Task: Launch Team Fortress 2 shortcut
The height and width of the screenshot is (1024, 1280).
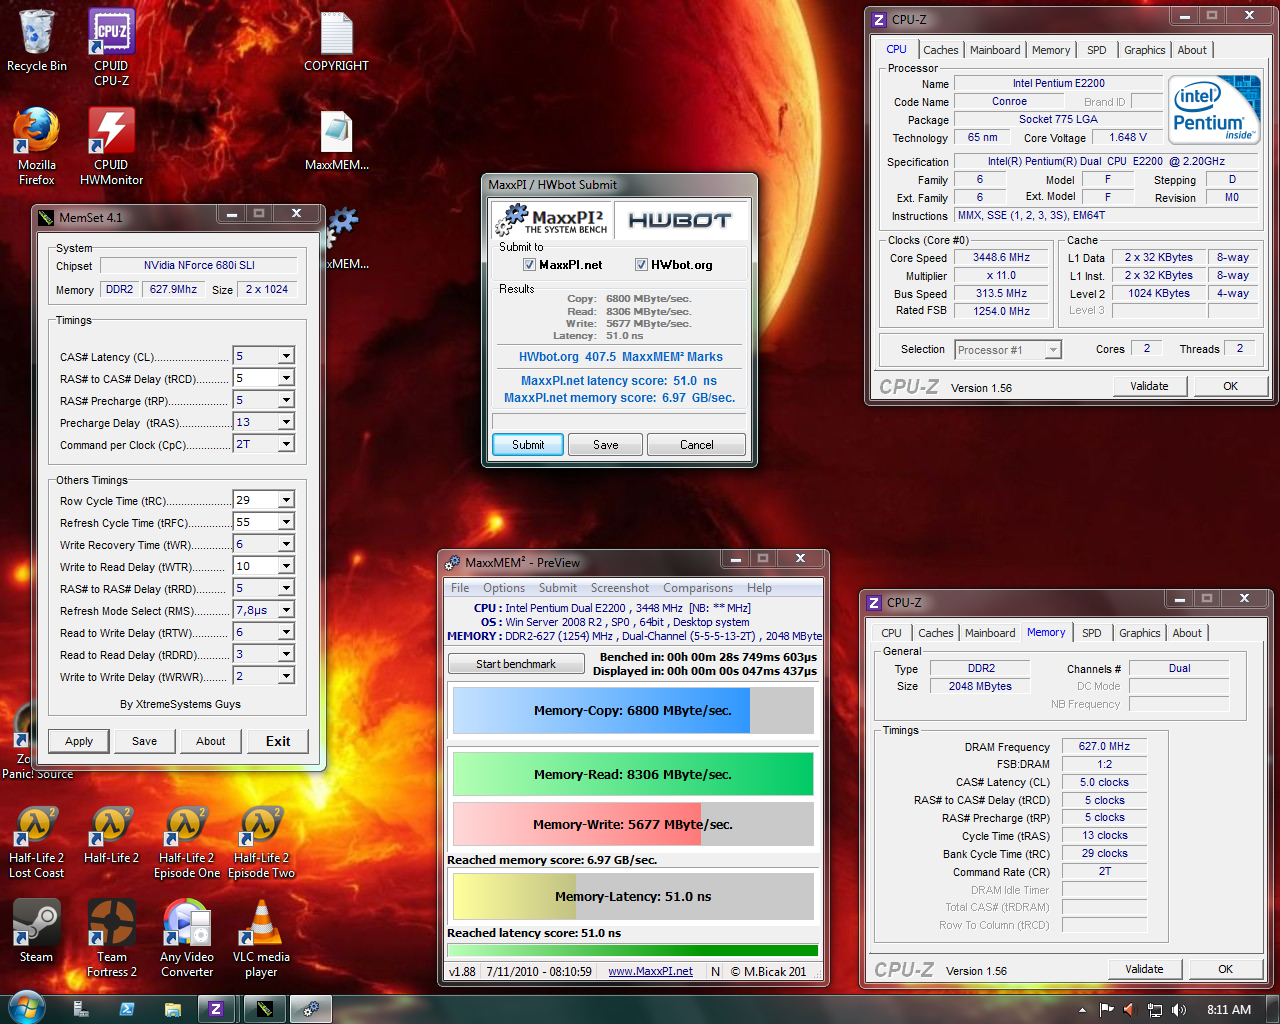Action: point(111,938)
